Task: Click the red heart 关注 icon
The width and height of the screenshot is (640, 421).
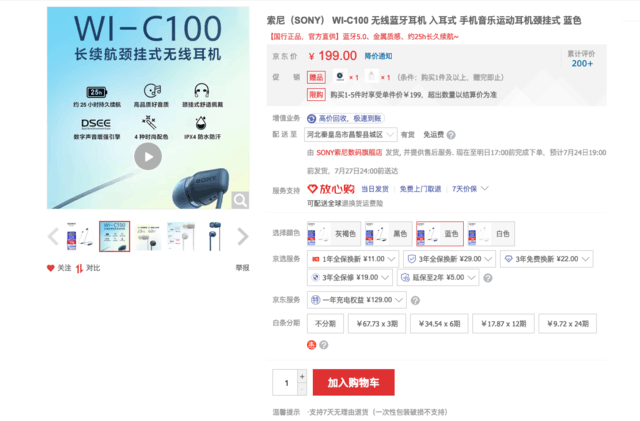Action: 51,268
